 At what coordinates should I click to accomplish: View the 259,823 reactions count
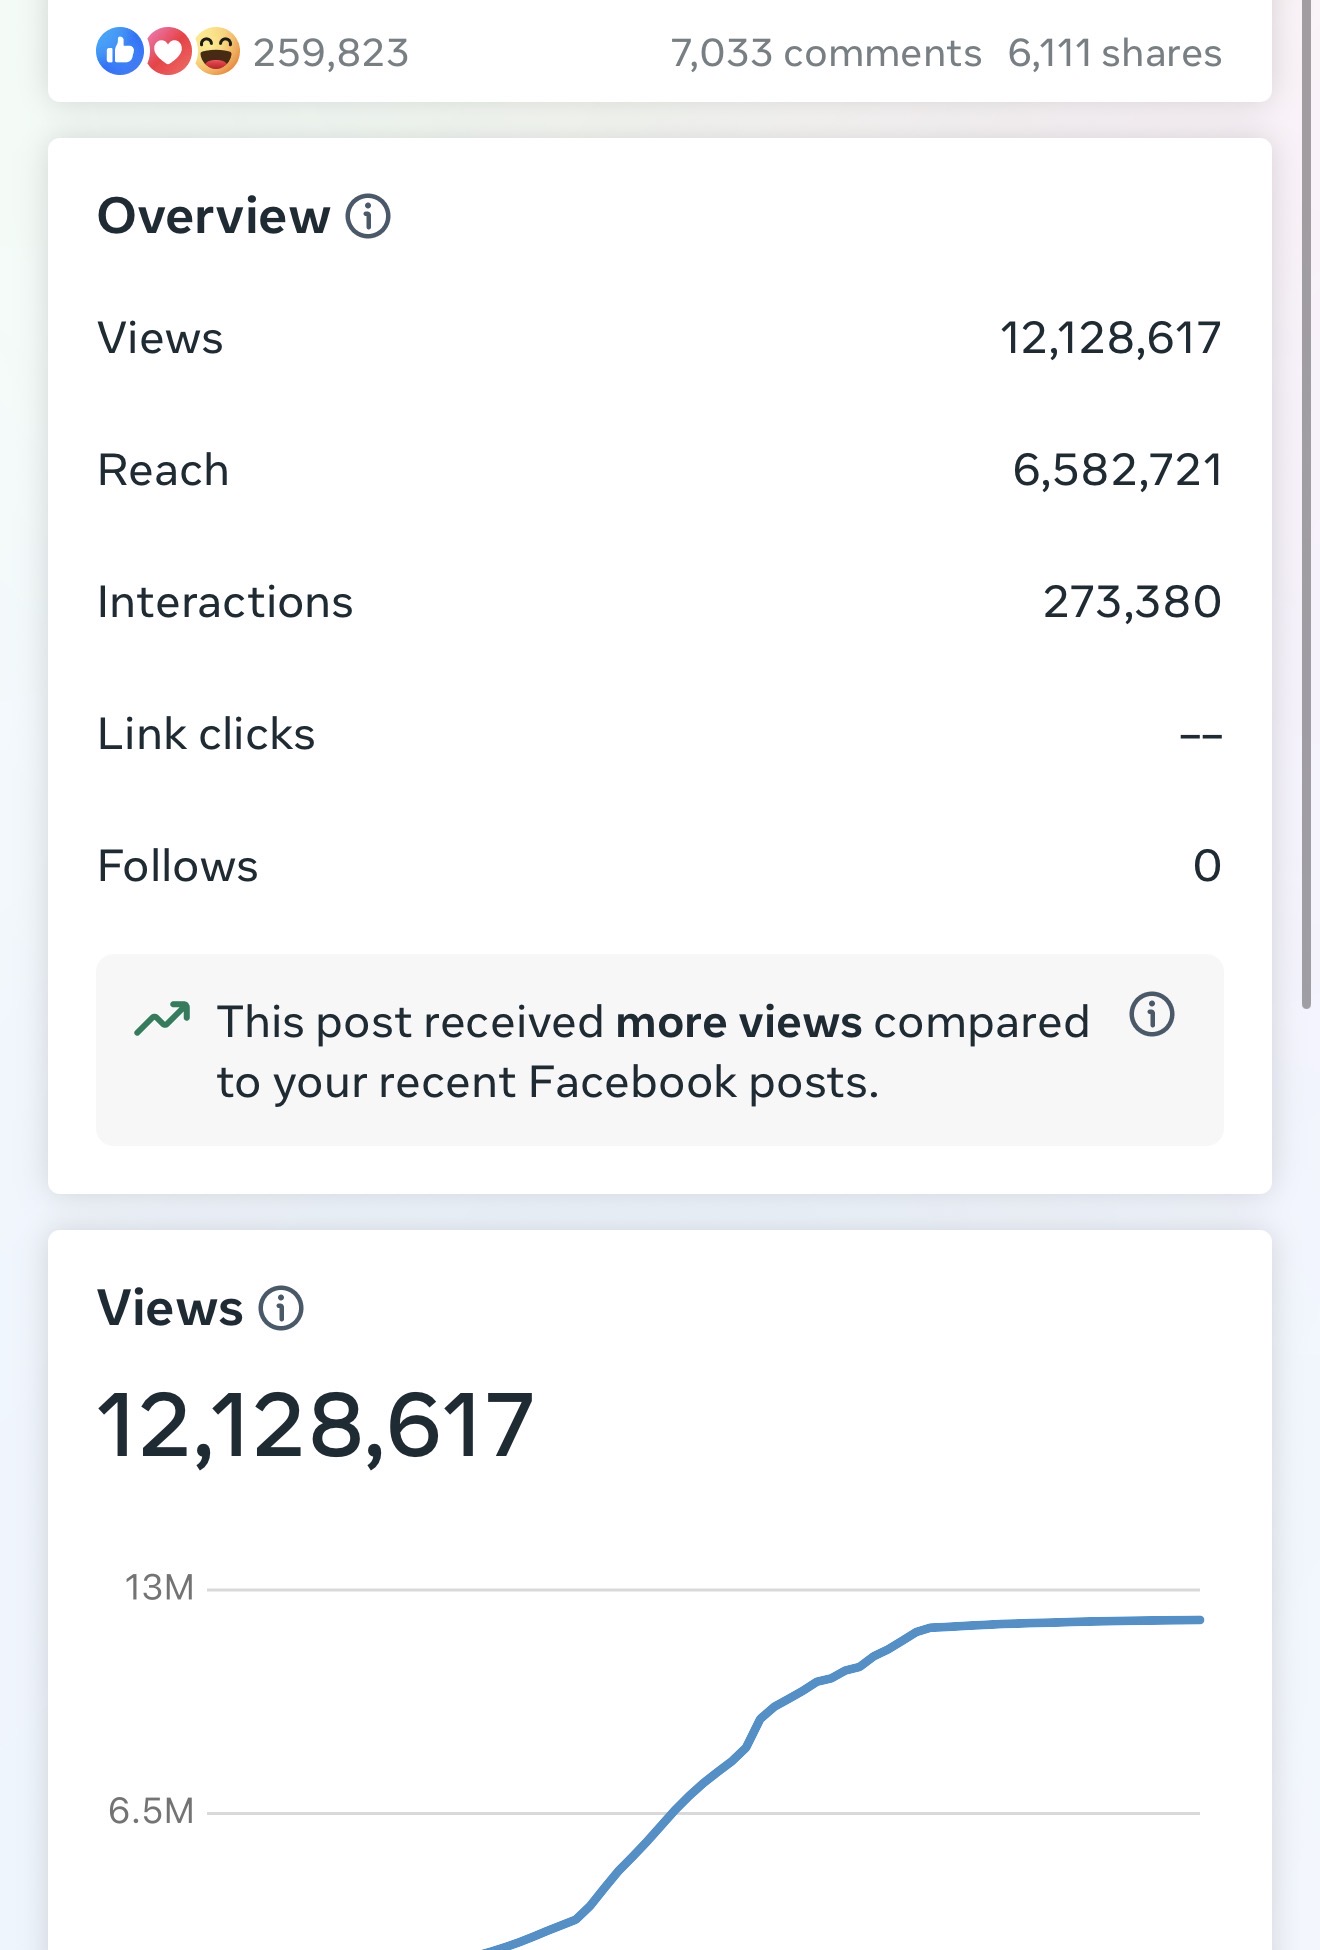coord(331,53)
